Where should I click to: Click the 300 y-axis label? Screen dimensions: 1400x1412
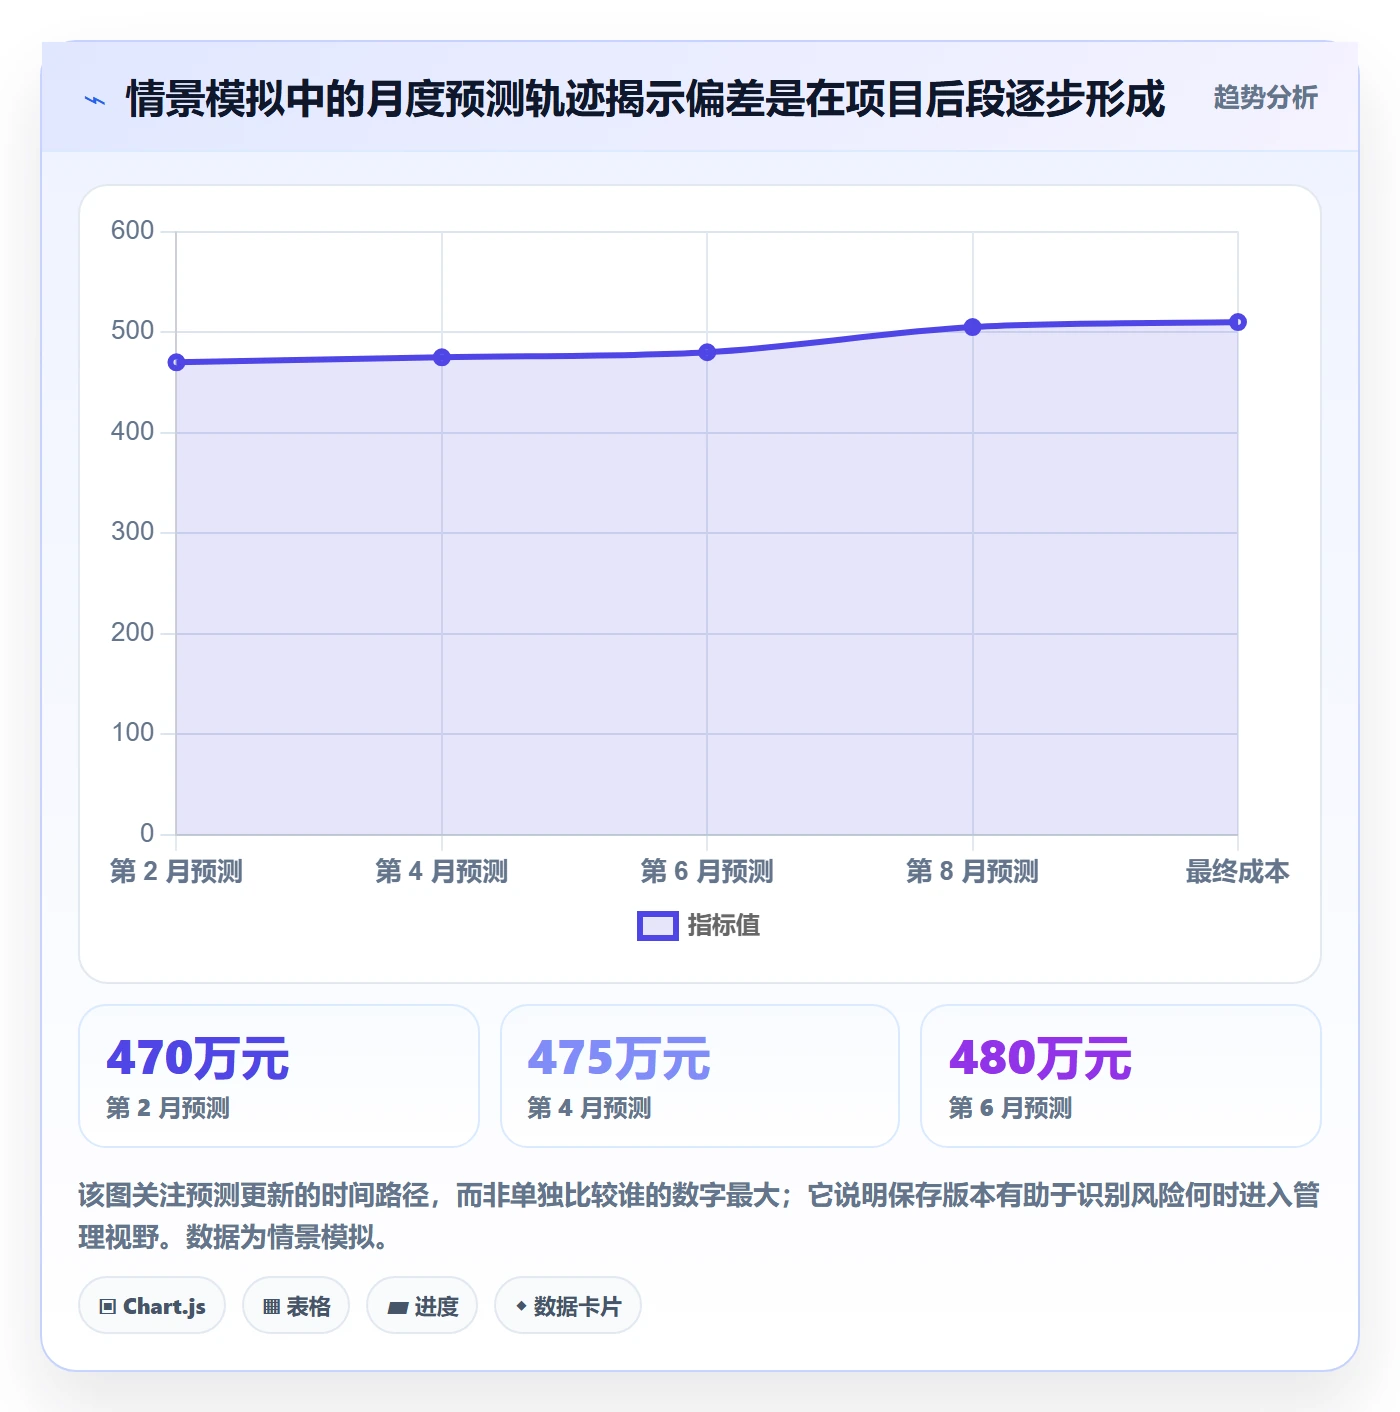[132, 532]
